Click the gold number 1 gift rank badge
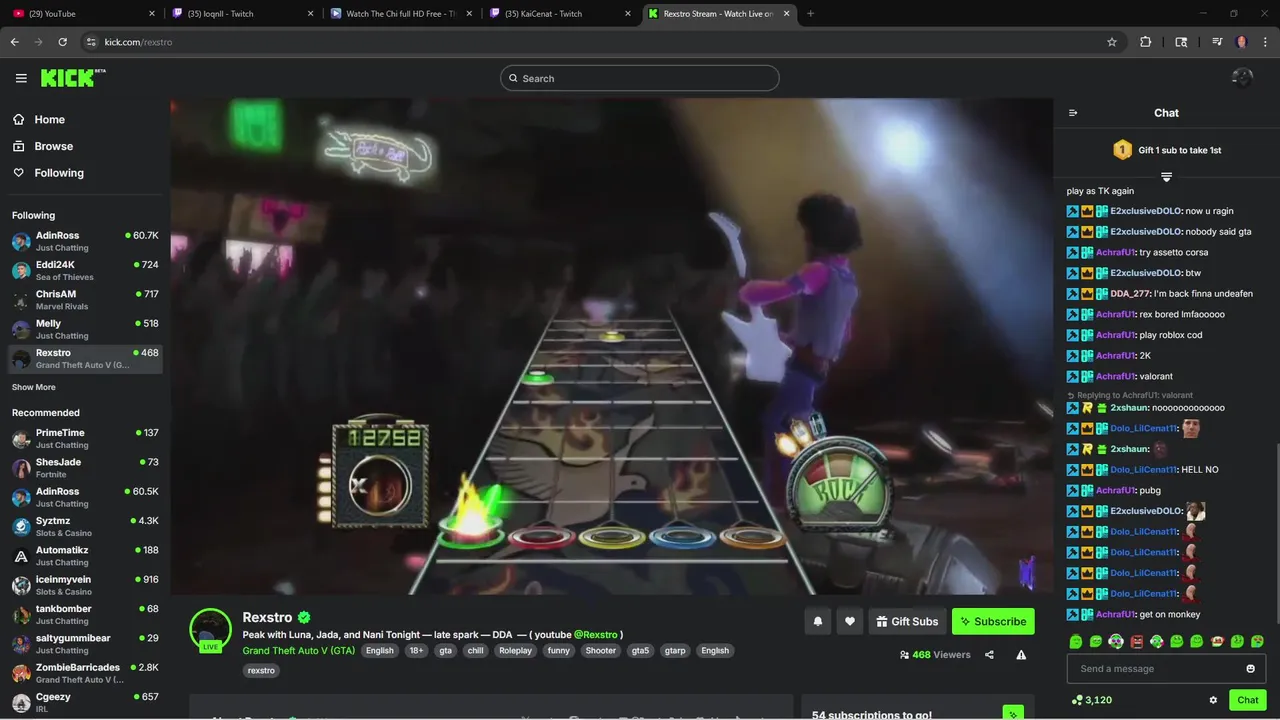 pos(1122,150)
